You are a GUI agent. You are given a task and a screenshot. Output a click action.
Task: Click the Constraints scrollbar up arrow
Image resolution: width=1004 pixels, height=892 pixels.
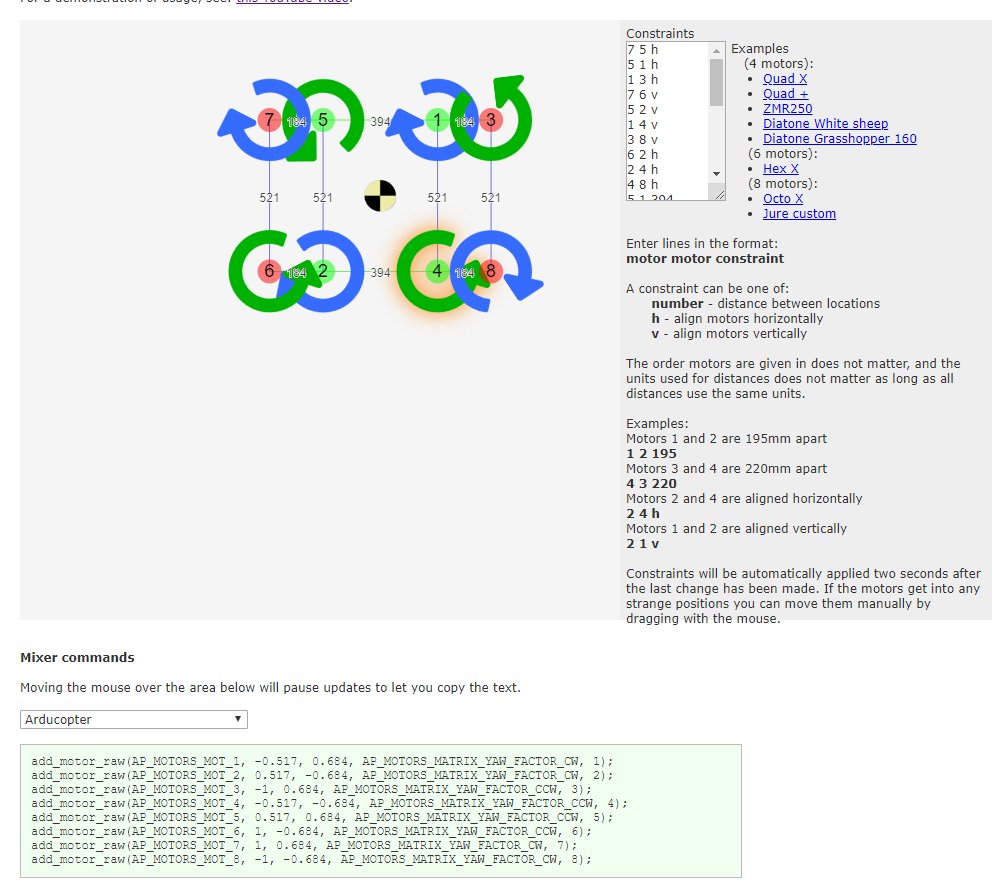pos(717,51)
